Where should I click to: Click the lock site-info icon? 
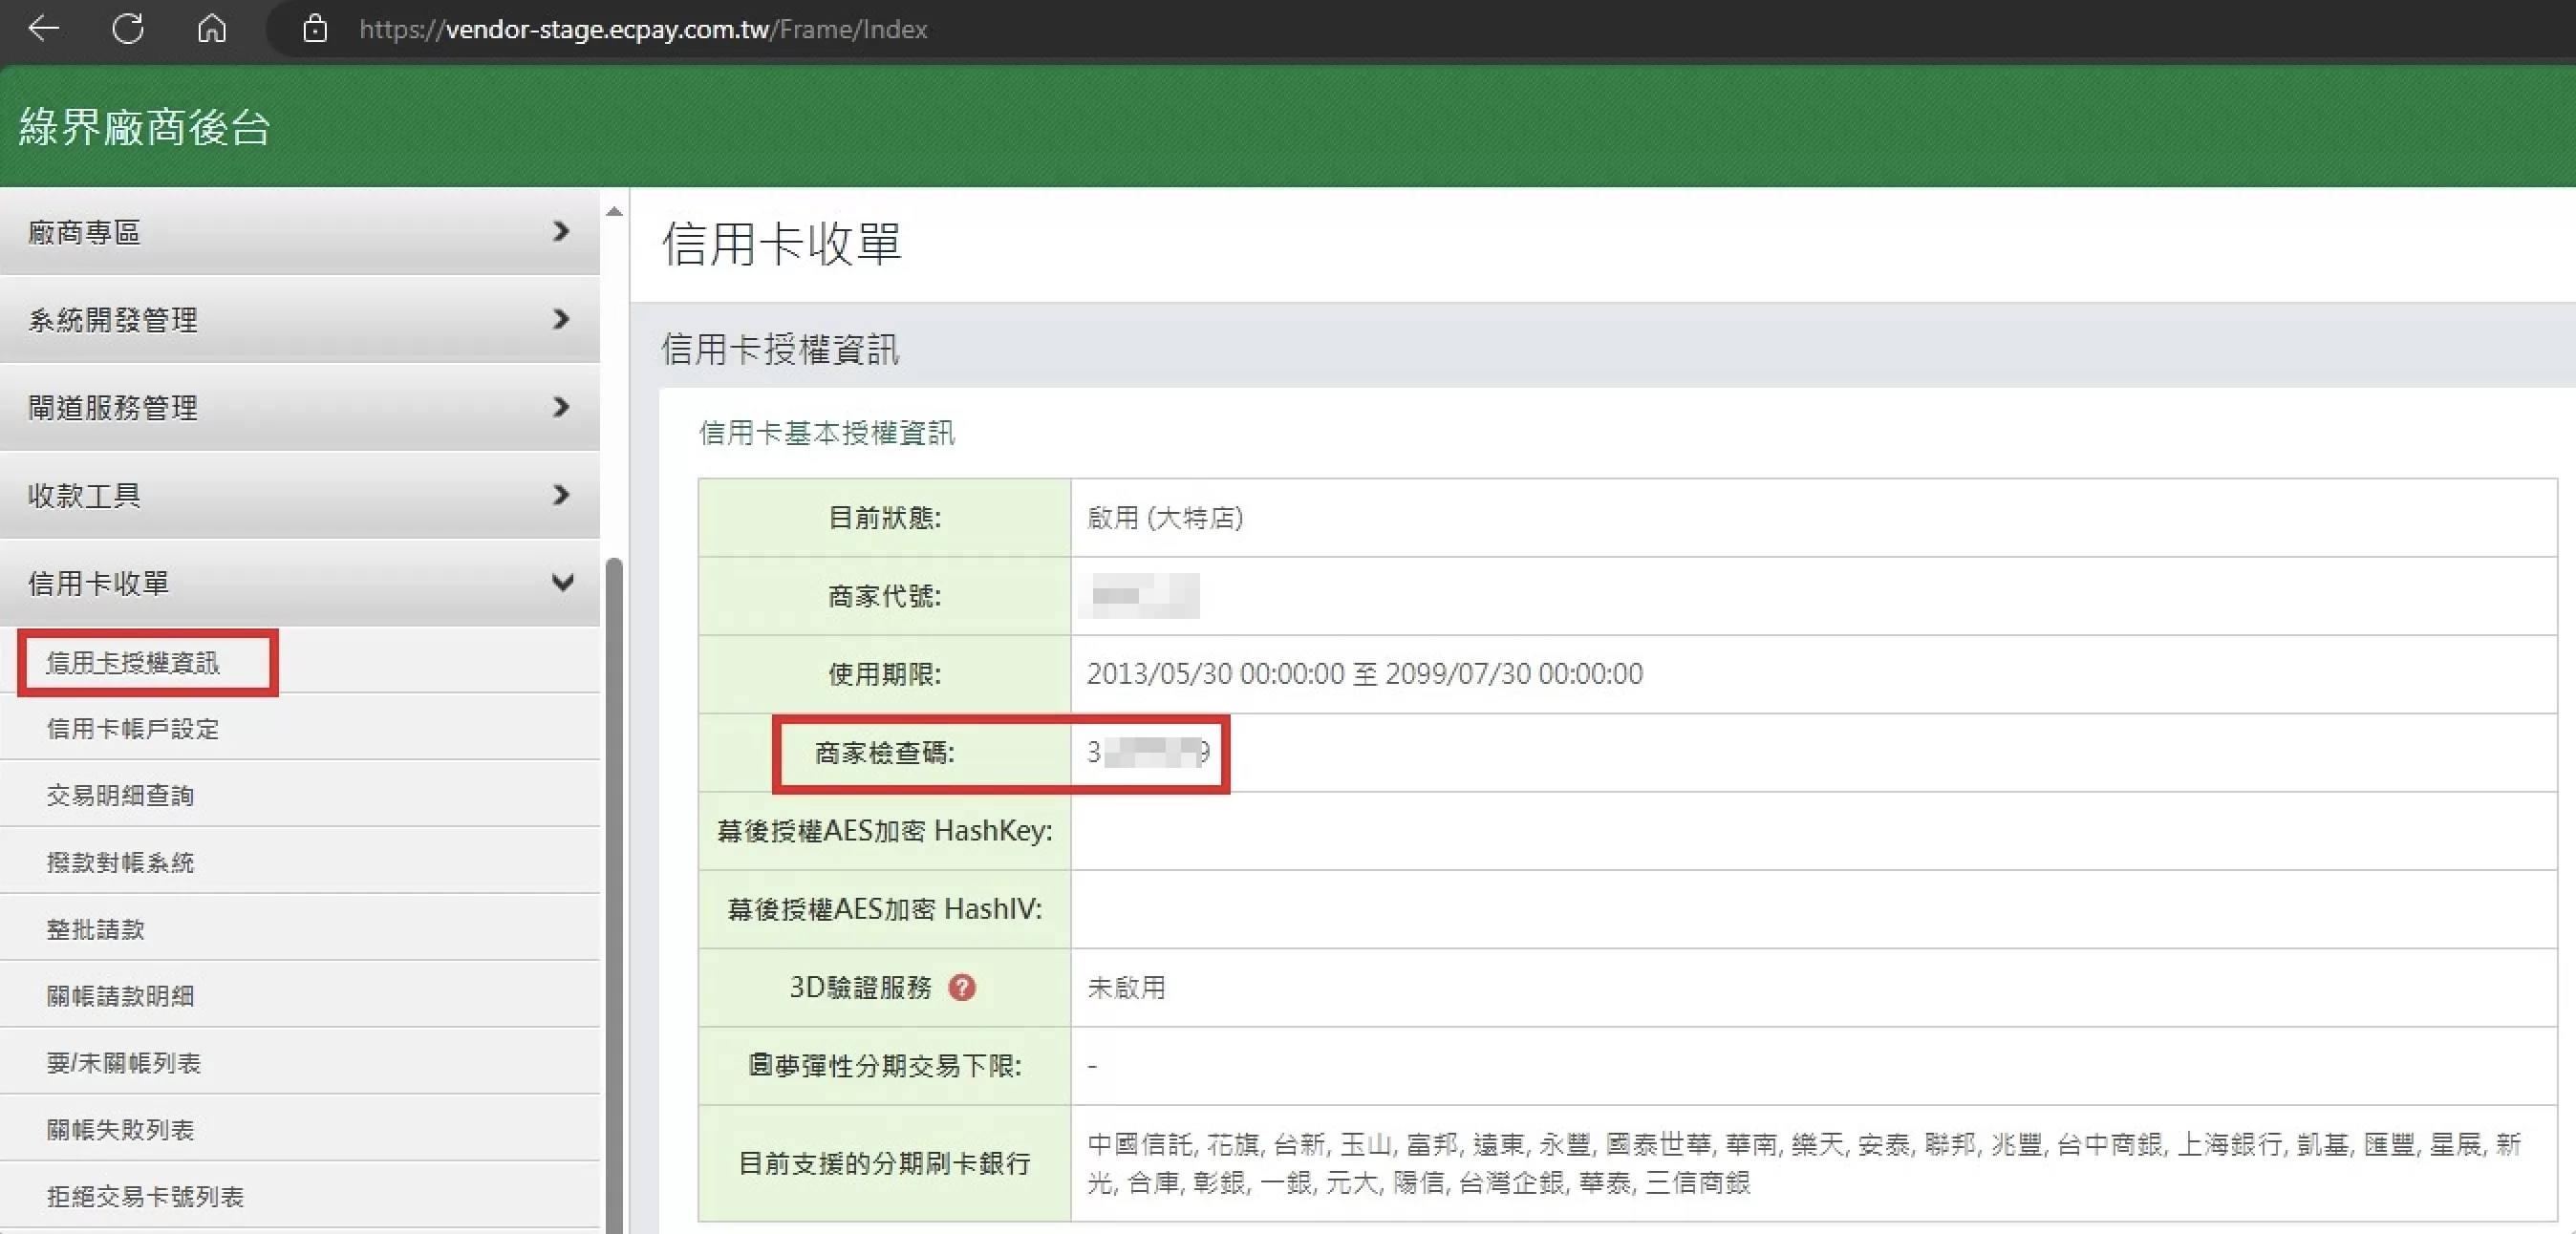[x=315, y=29]
